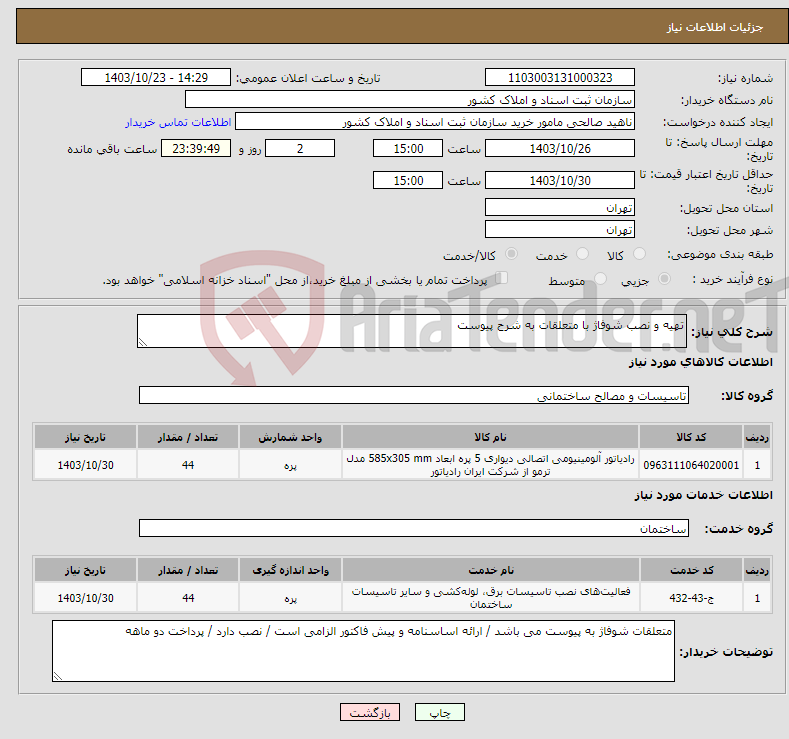The image size is (789, 739).
Task: Click the بازگشت back button
Action: (370, 712)
